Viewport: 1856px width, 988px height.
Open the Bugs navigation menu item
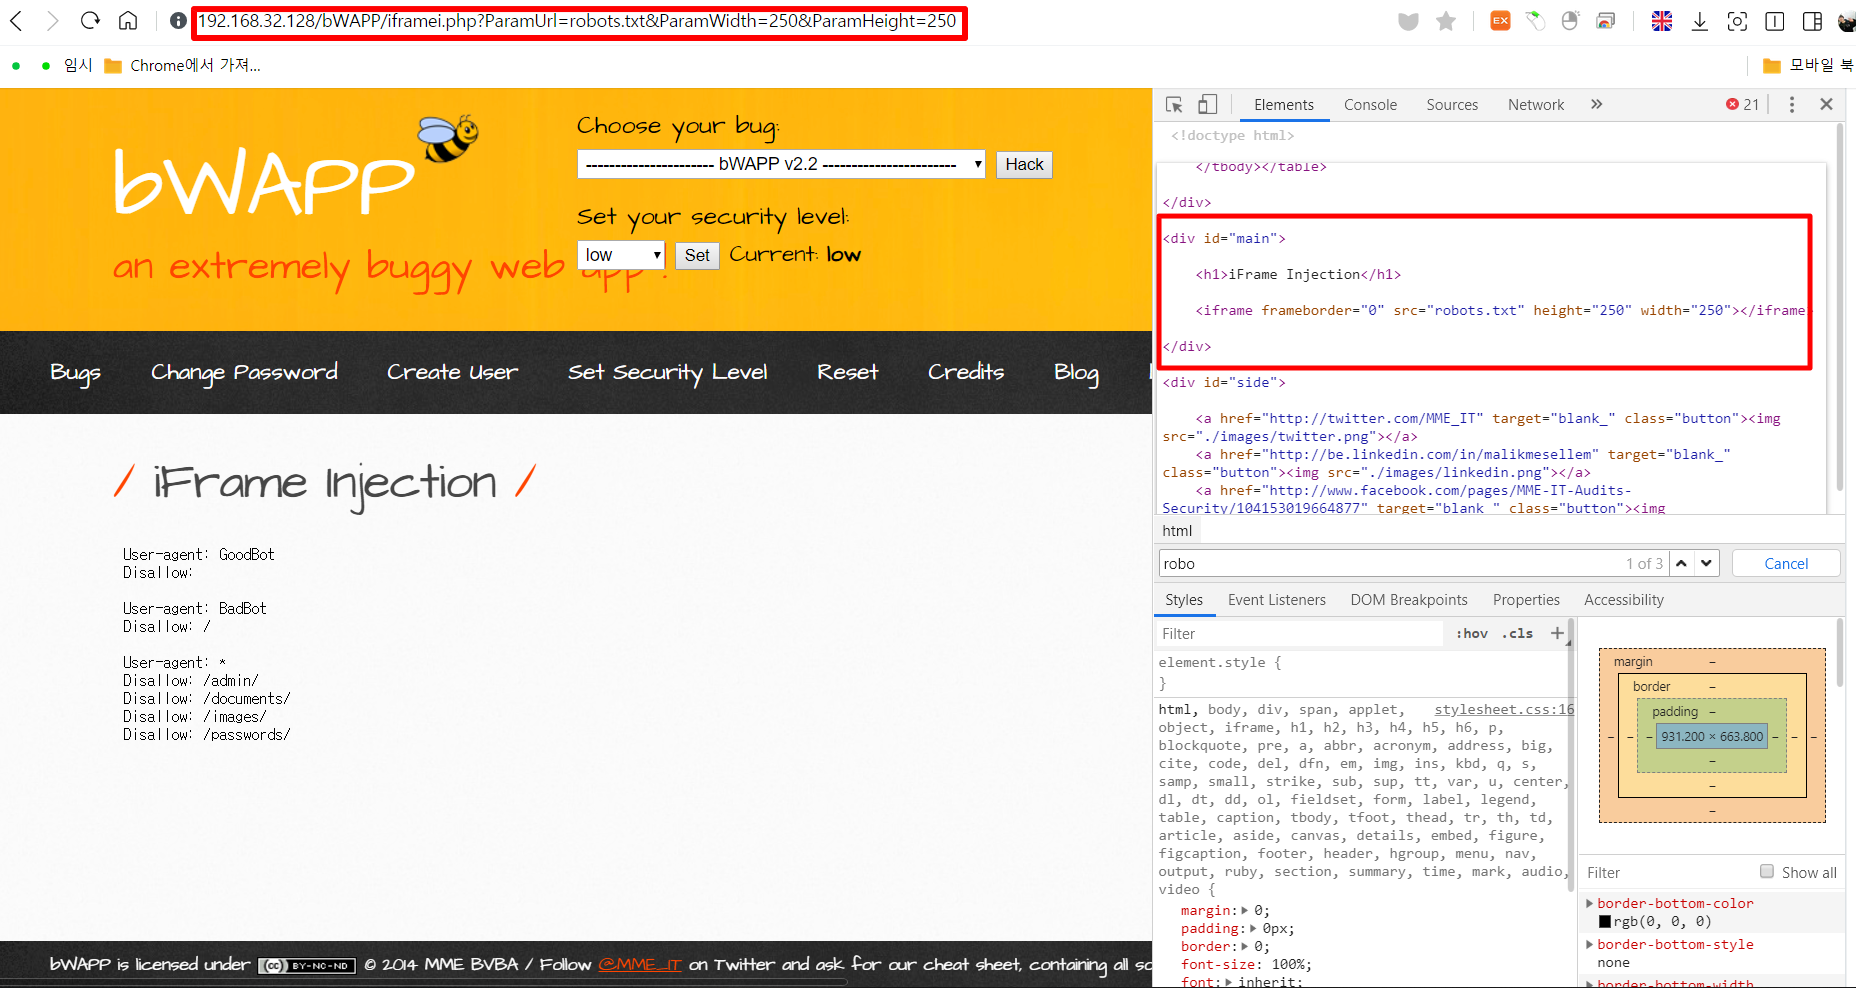(x=75, y=372)
